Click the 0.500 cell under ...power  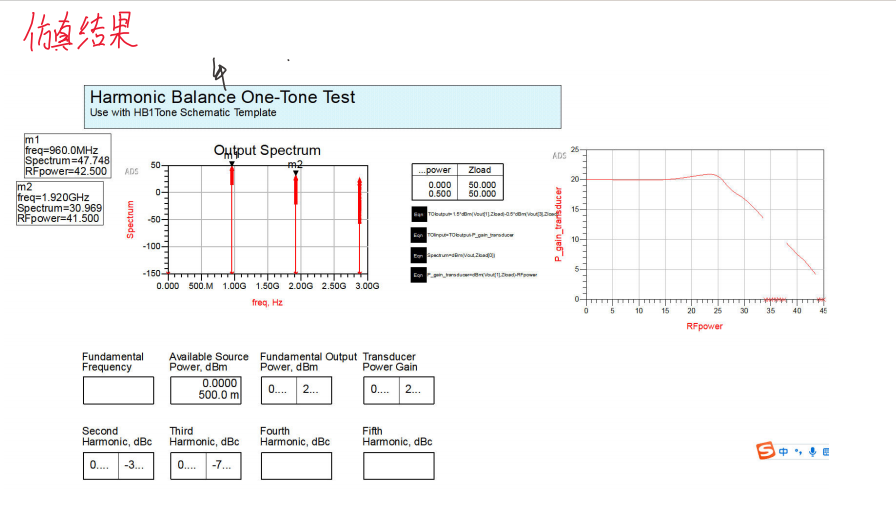[439, 194]
